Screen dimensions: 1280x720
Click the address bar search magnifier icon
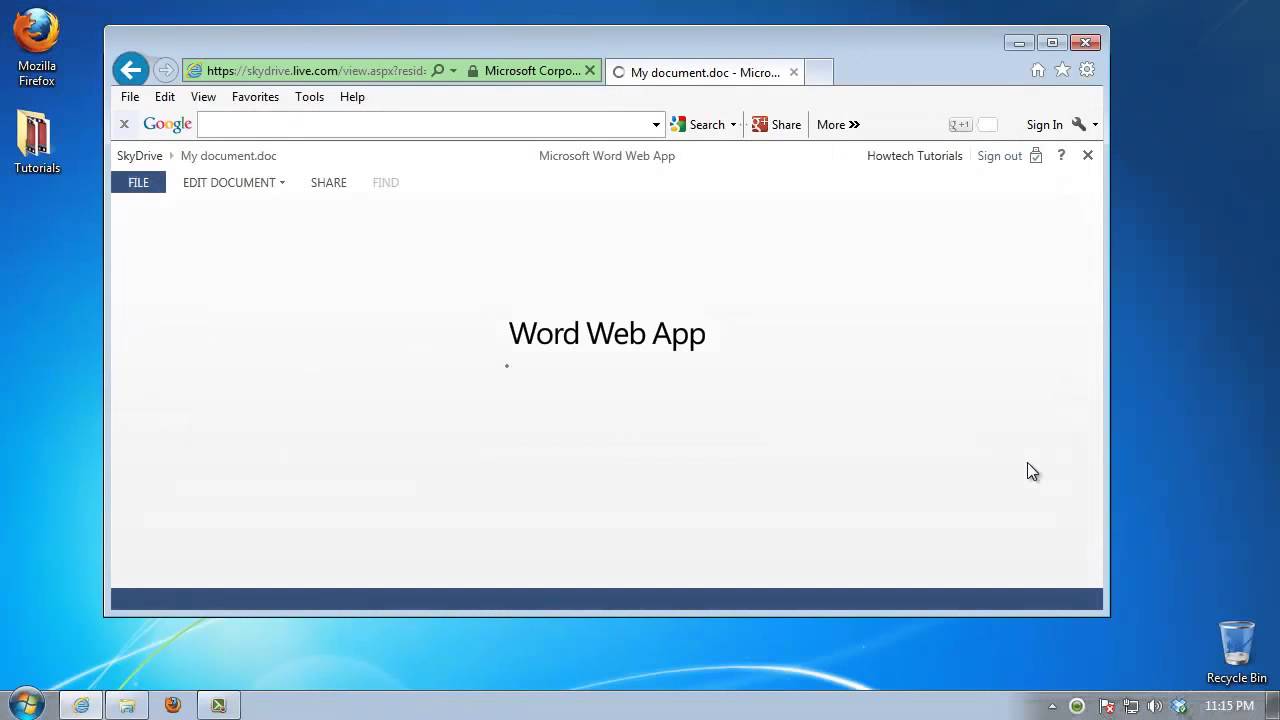[x=438, y=71]
